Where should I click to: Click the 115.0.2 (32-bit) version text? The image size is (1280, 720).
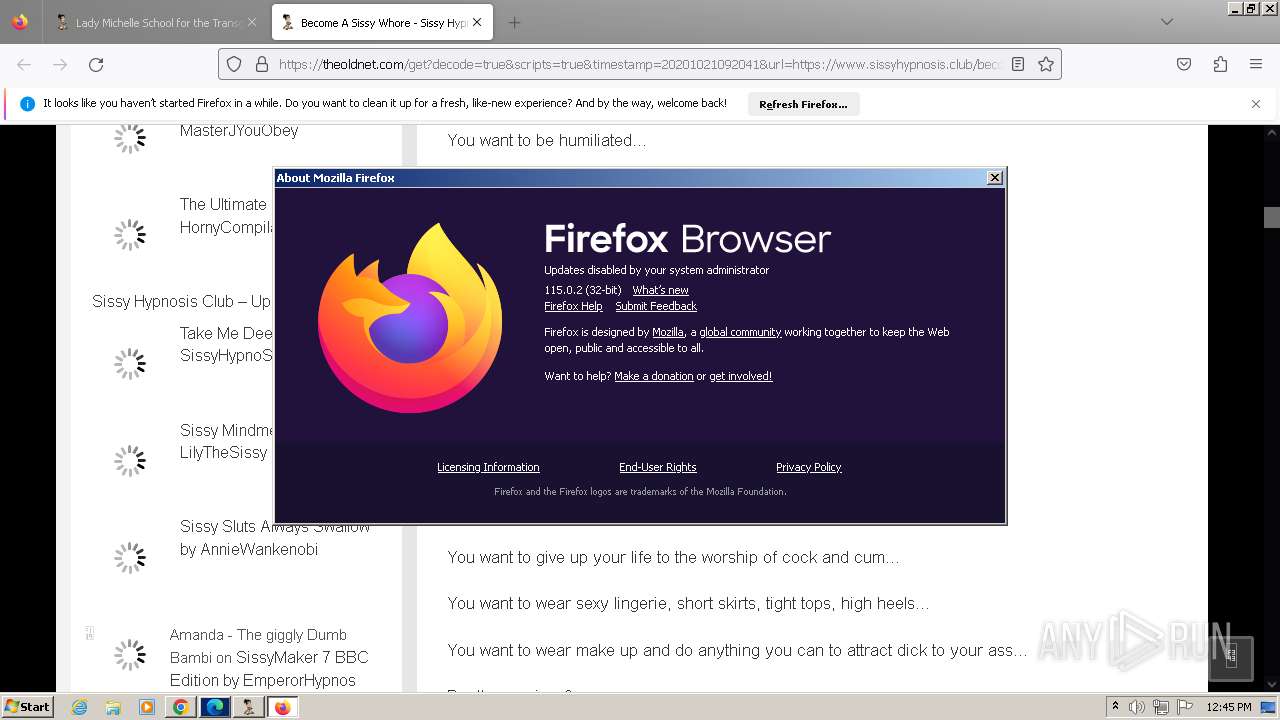tap(582, 290)
